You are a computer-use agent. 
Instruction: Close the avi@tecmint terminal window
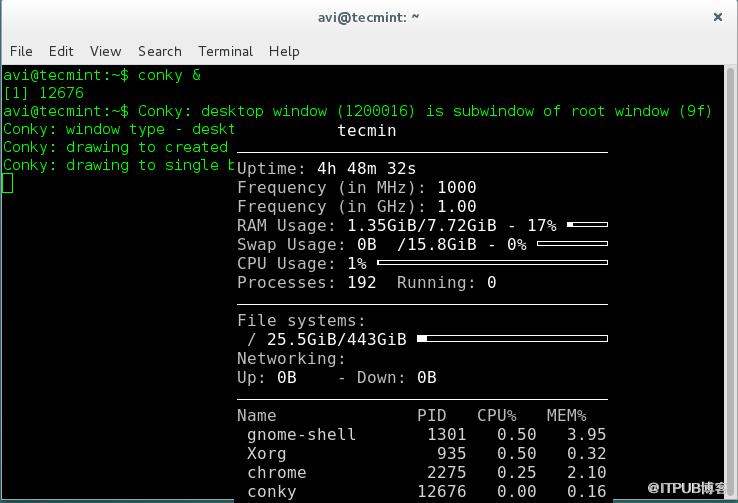click(718, 17)
